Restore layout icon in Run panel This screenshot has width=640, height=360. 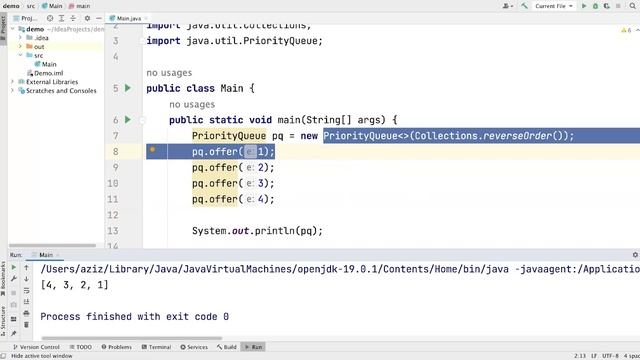pyautogui.click(x=13, y=319)
